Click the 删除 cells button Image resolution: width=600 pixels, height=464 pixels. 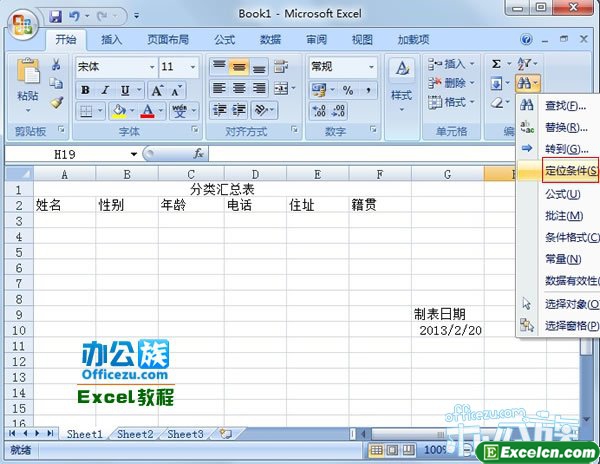[452, 83]
